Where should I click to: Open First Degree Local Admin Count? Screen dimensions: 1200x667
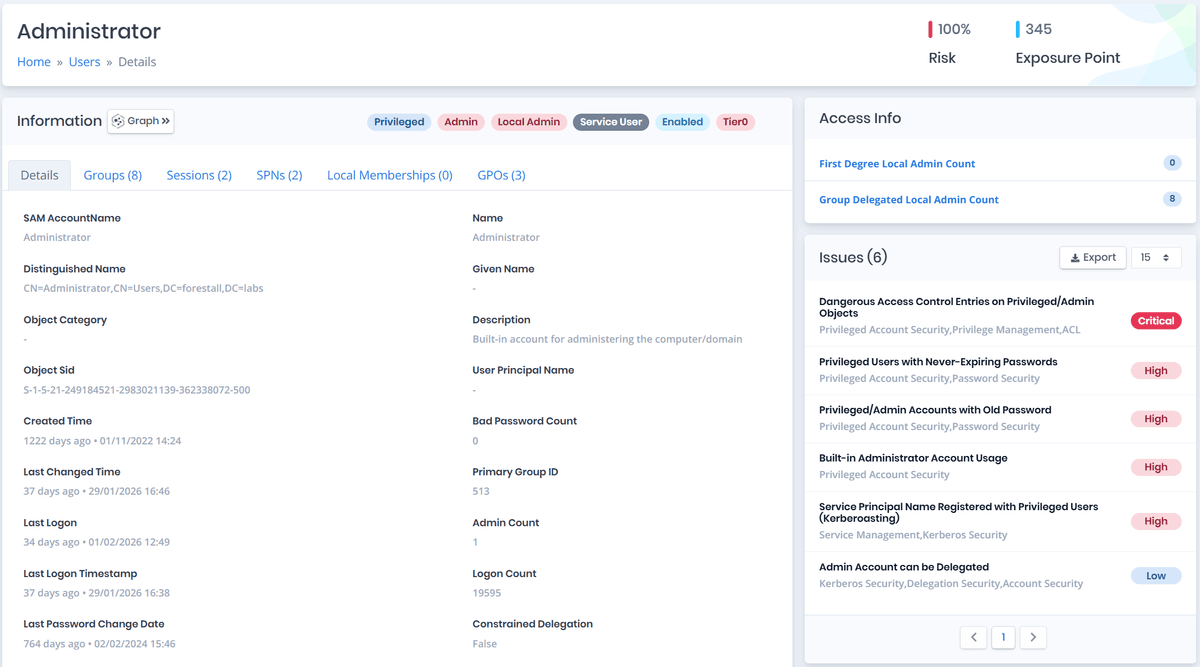click(x=897, y=164)
